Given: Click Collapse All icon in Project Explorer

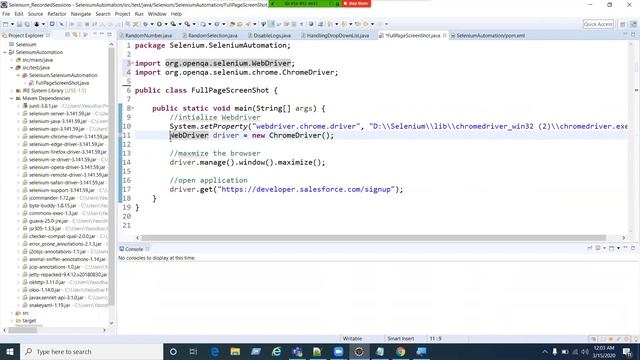Looking at the screenshot, I should (67, 35).
